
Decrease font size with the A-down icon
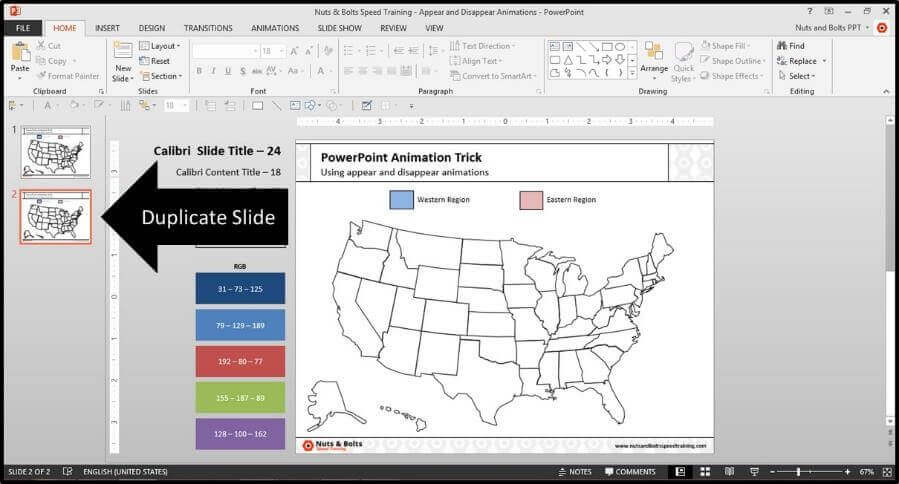[308, 51]
